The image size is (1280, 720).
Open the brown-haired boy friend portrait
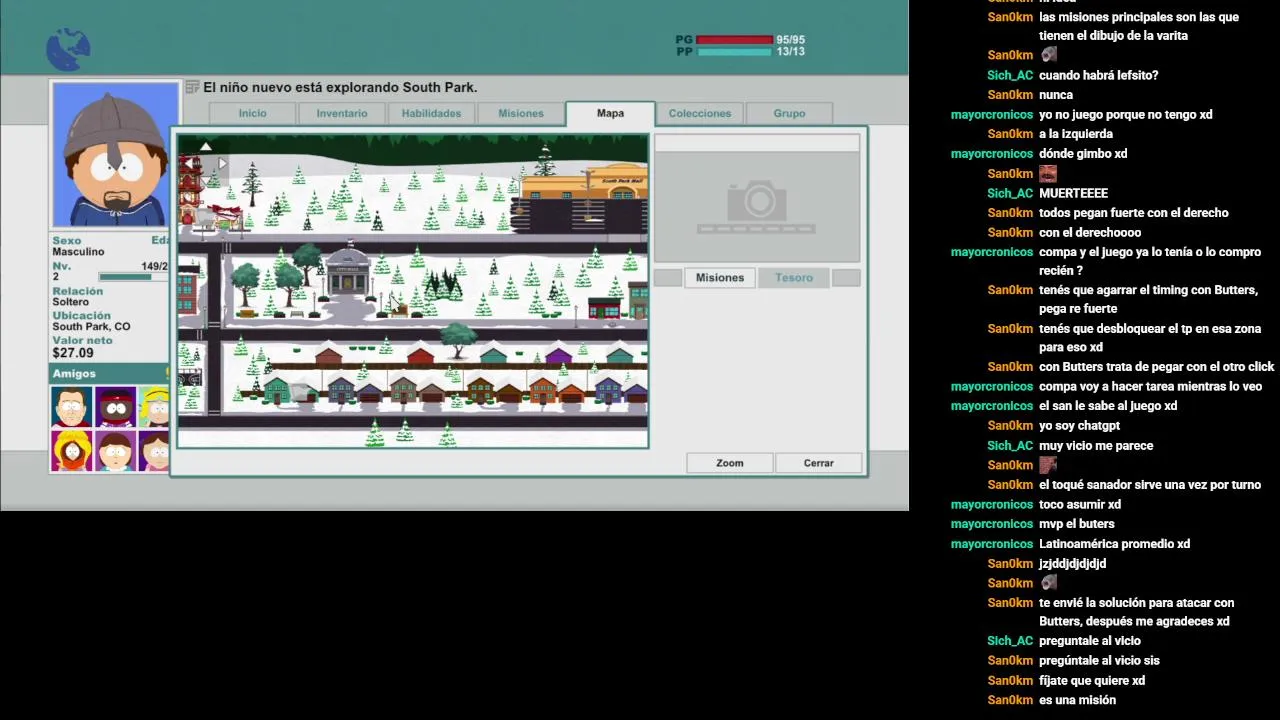116,451
